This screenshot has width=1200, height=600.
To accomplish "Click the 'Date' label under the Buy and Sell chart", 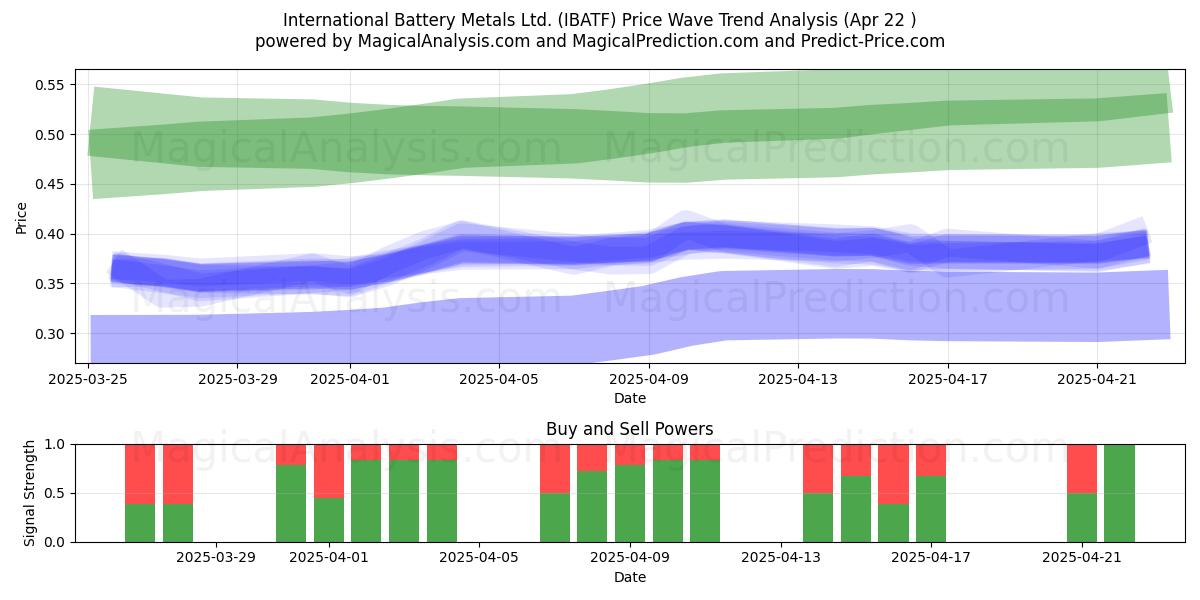I will click(630, 577).
